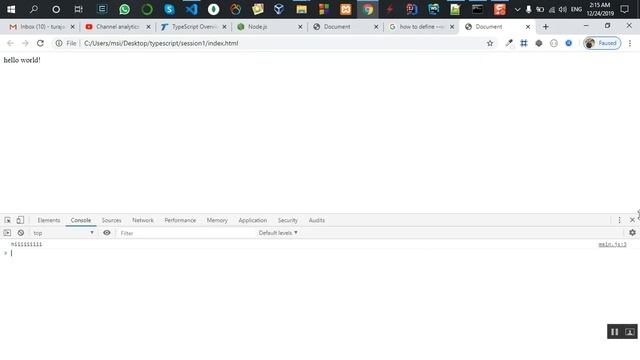The height and width of the screenshot is (360, 640).
Task: Open the Network panel
Action: point(143,220)
